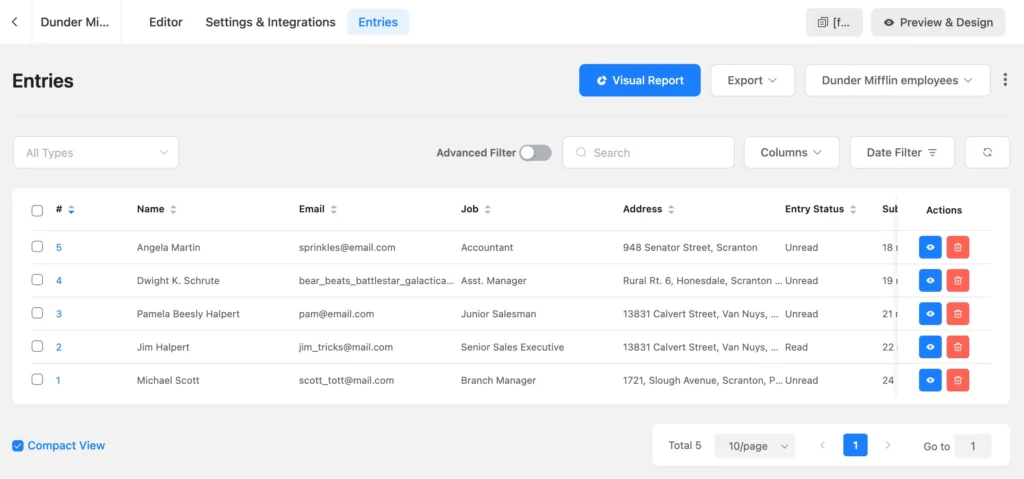This screenshot has width=1024, height=479.
Task: Click the Dunder Mi... form title
Action: tap(76, 22)
